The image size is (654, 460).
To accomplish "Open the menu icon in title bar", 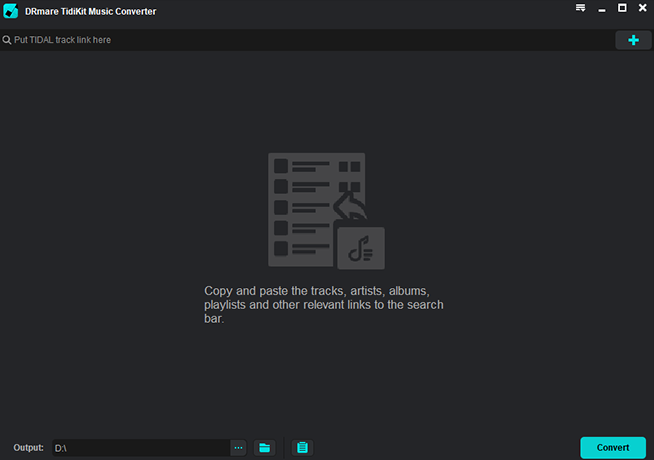I will coord(580,8).
